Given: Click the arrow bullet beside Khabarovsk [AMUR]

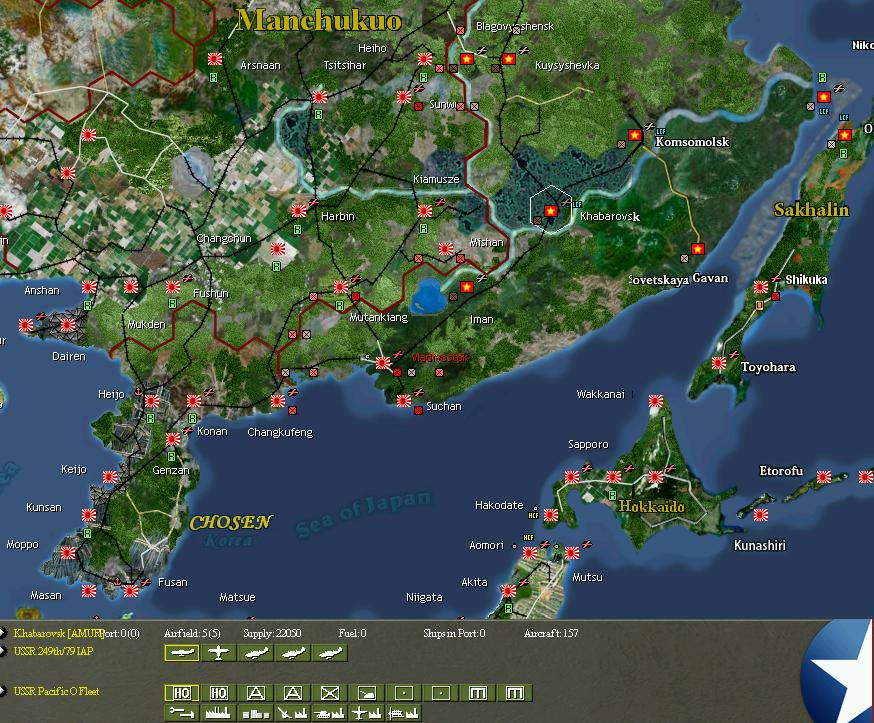Looking at the screenshot, I should click(x=3, y=633).
